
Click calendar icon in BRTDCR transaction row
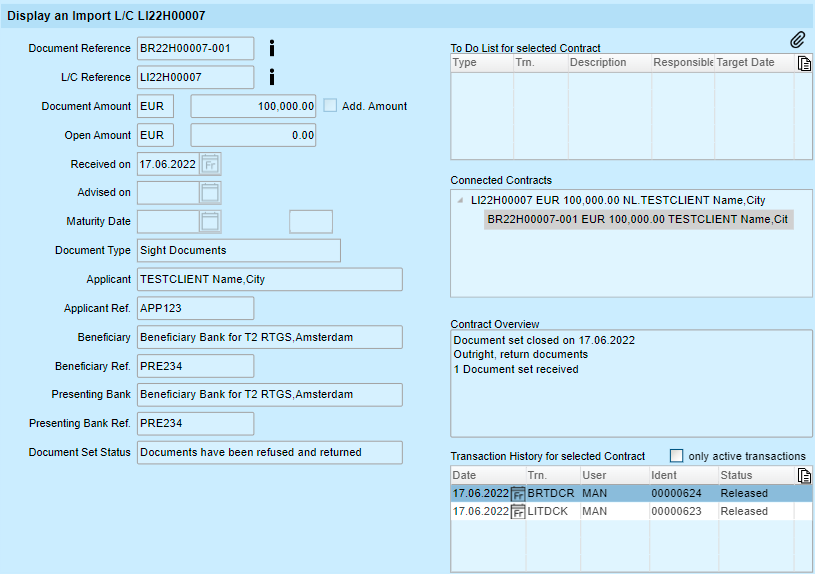[x=518, y=493]
